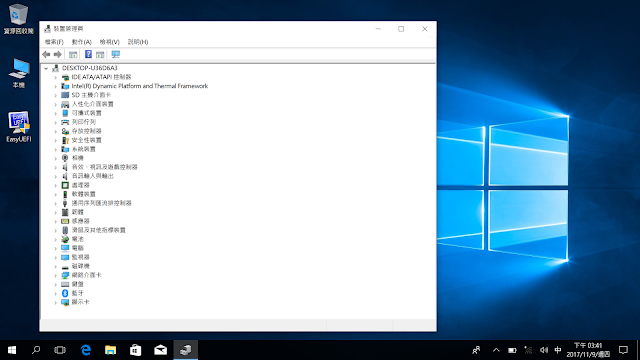Viewport: 640px width, 360px height.
Task: Open Microsoft Edge from the taskbar
Action: [x=86, y=350]
